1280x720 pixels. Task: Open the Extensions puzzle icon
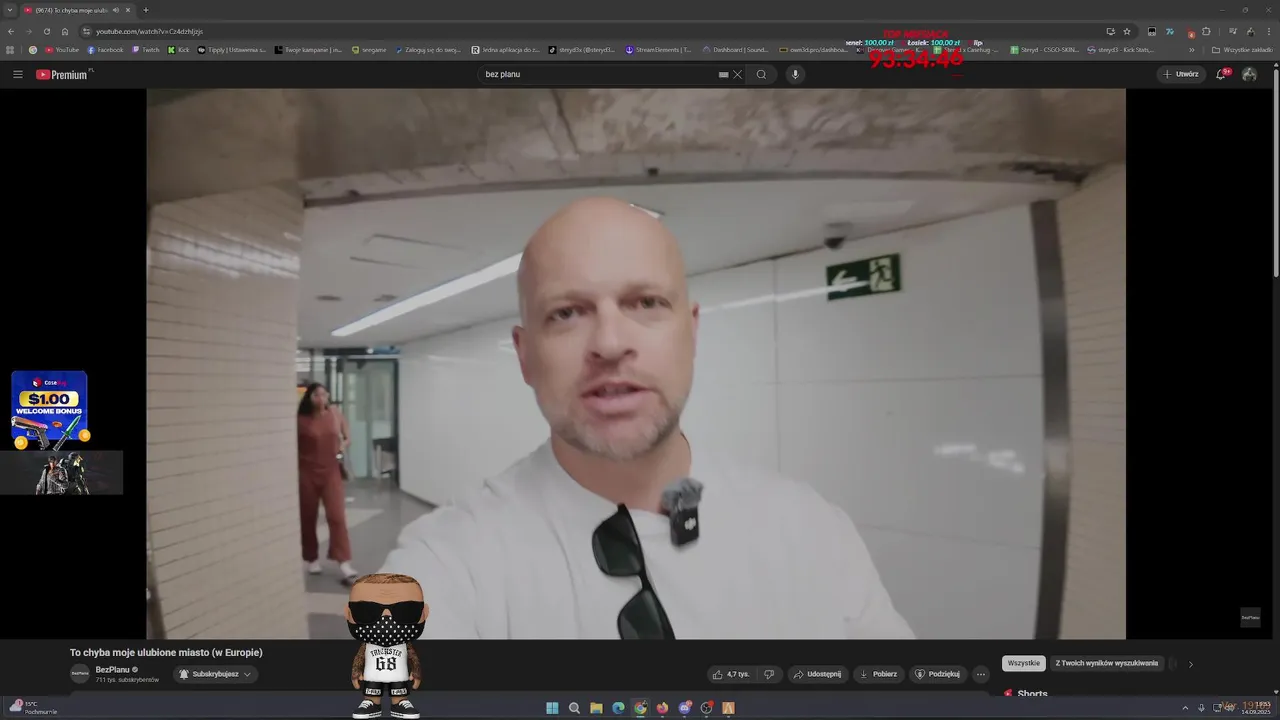pyautogui.click(x=1206, y=31)
